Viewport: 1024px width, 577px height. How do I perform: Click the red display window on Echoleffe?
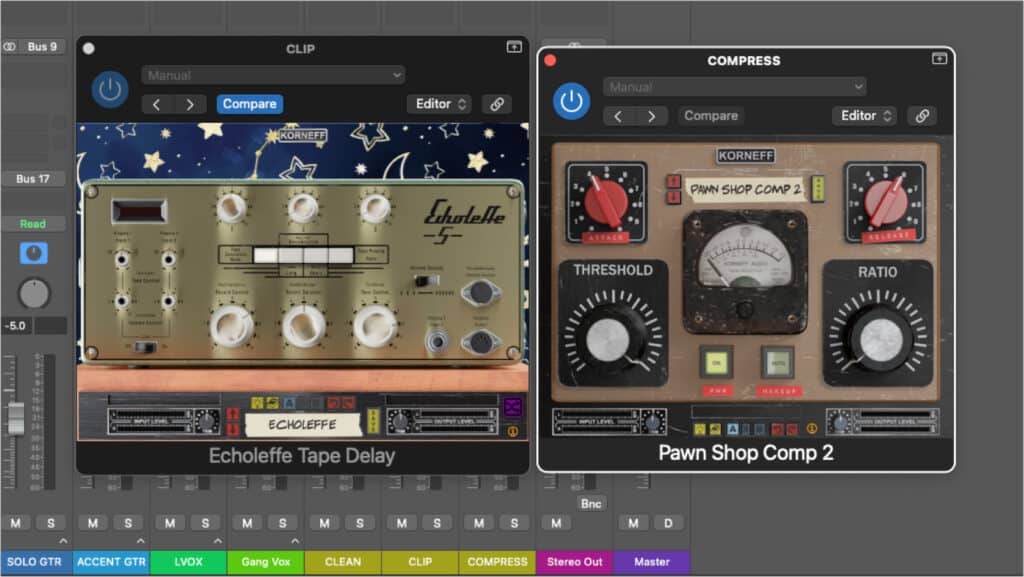(x=139, y=211)
